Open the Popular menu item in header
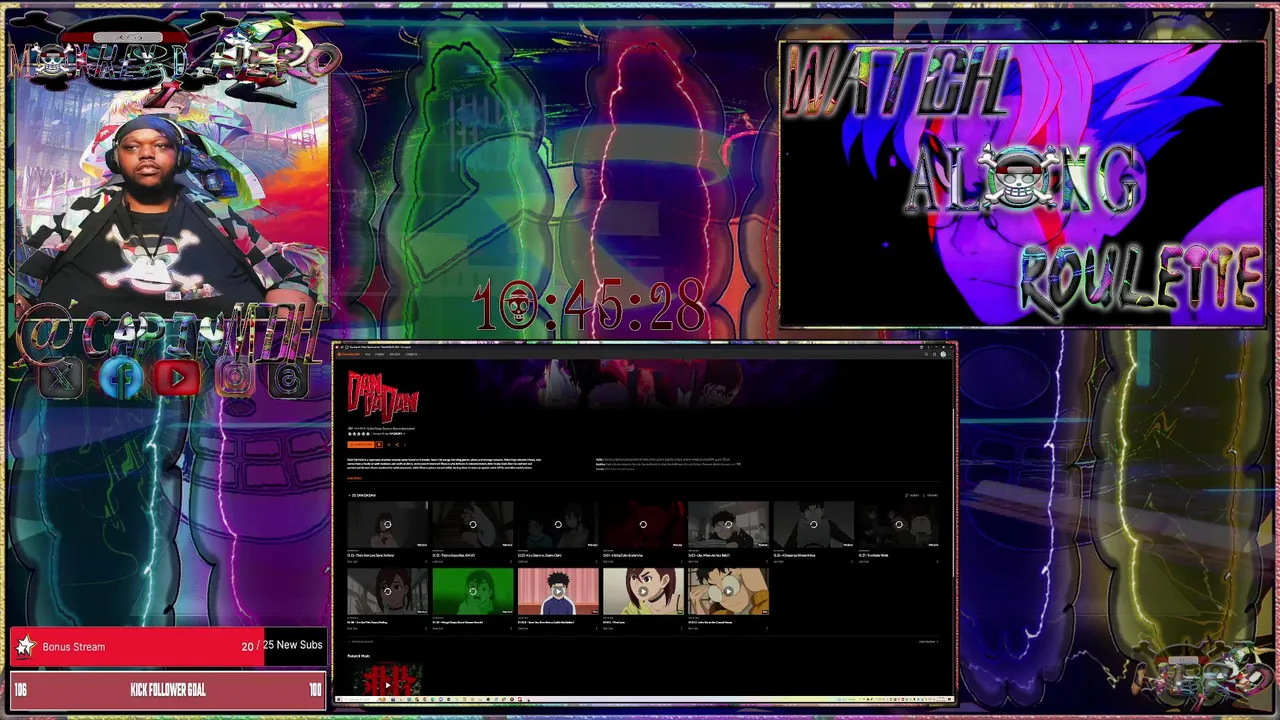1280x720 pixels. coord(380,354)
